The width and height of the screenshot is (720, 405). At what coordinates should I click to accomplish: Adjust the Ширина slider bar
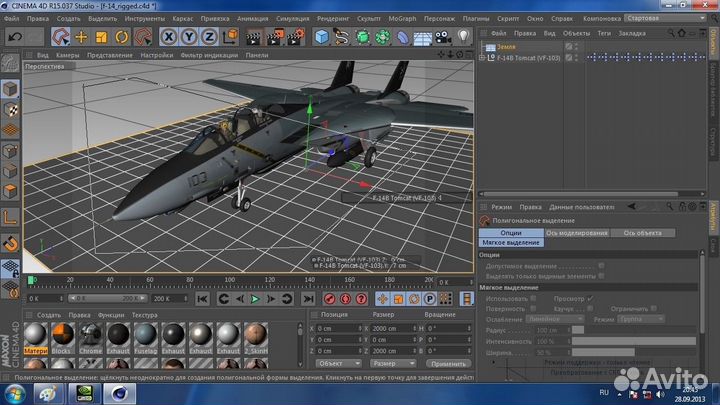(x=634, y=352)
